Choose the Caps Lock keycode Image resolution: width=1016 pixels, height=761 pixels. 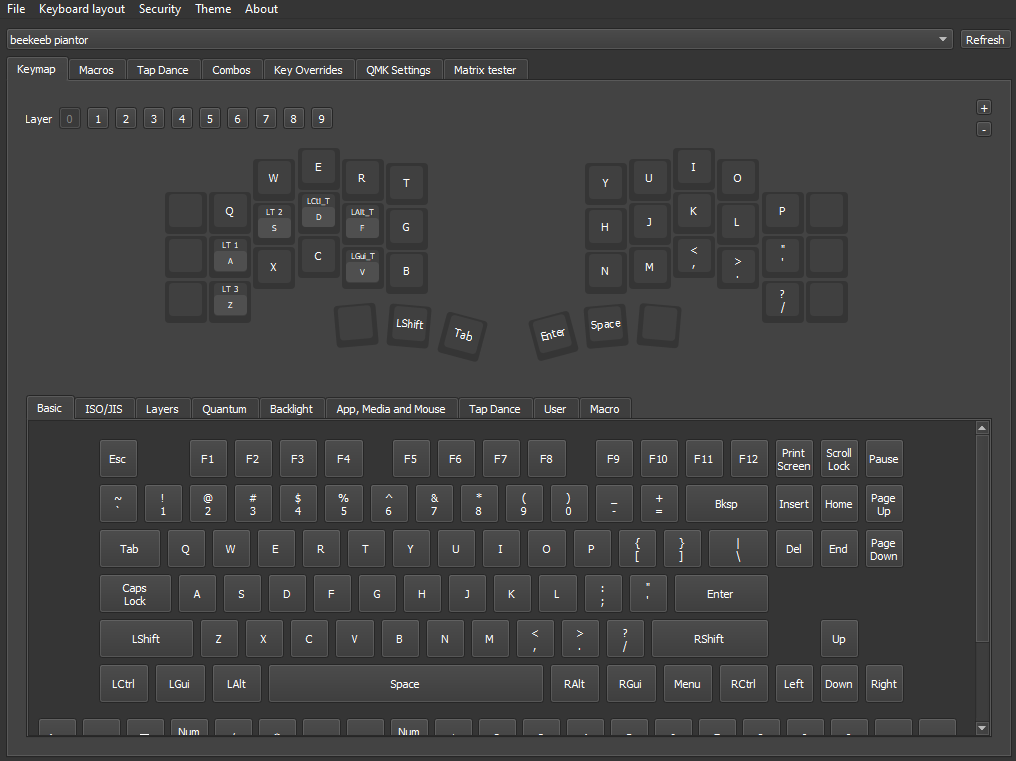coord(135,594)
